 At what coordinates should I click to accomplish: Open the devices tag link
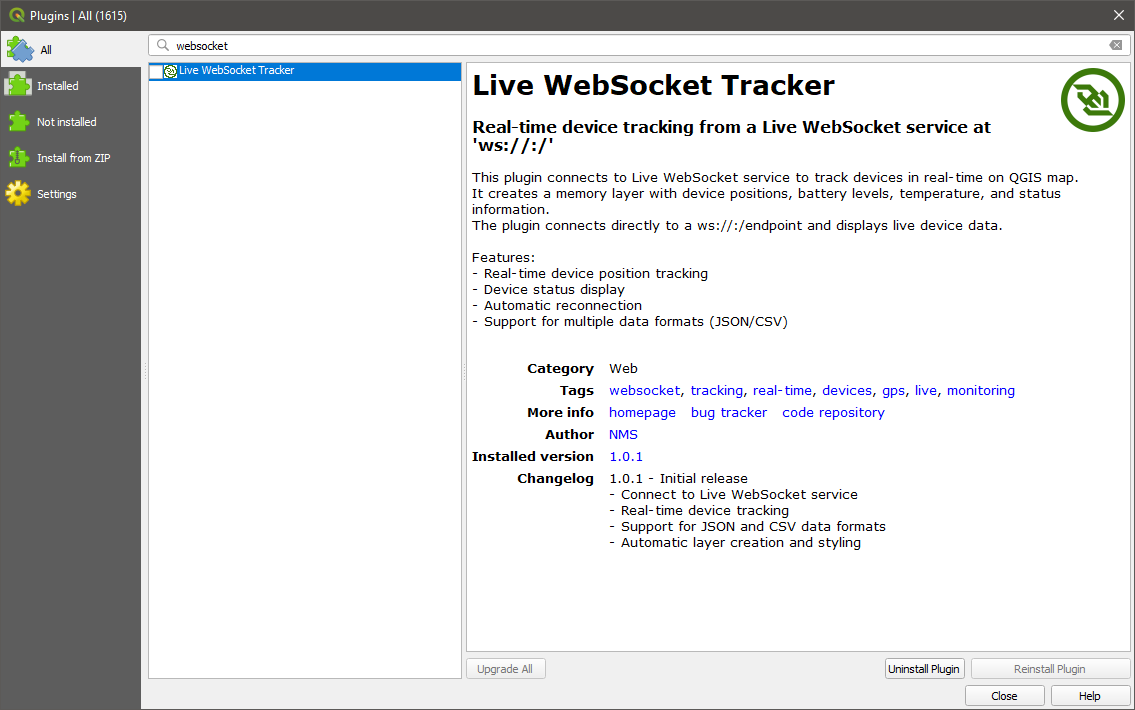[847, 391]
